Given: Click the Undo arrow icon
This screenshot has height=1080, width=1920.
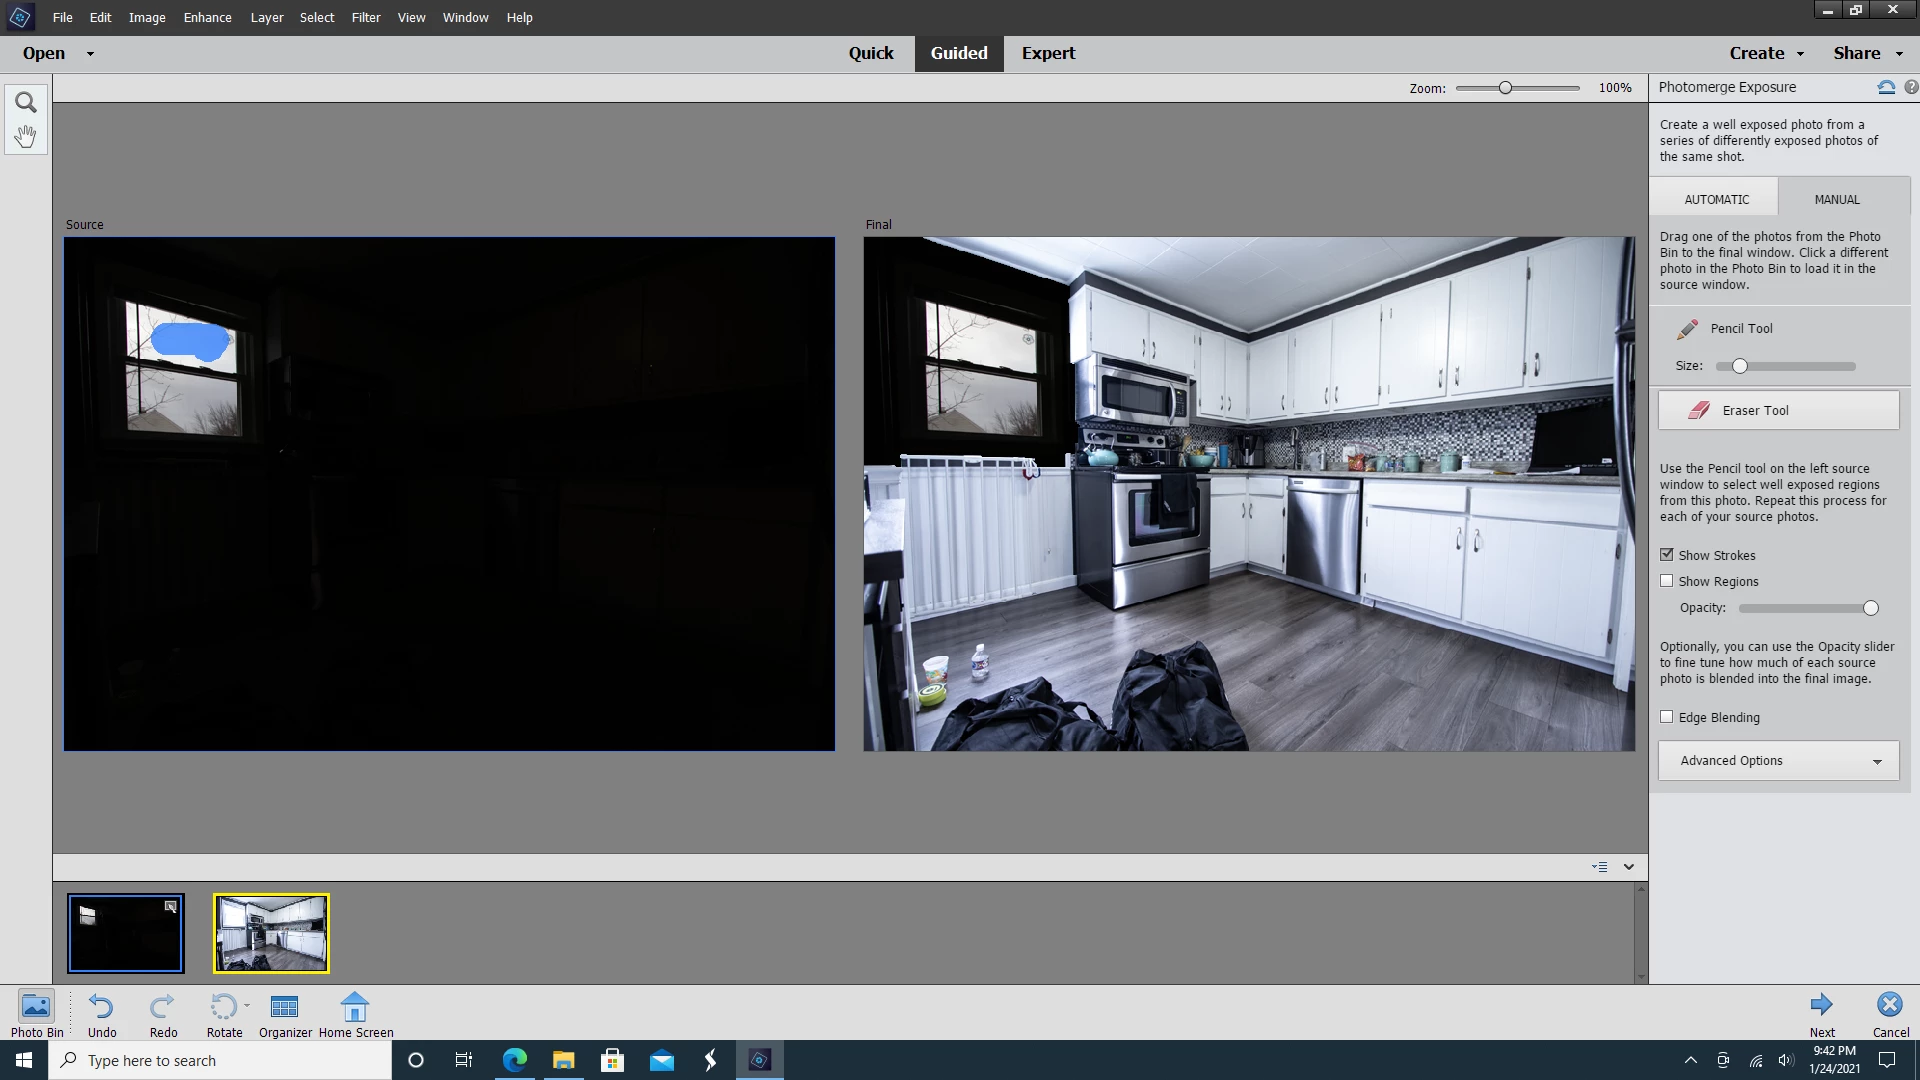Looking at the screenshot, I should 101,1006.
